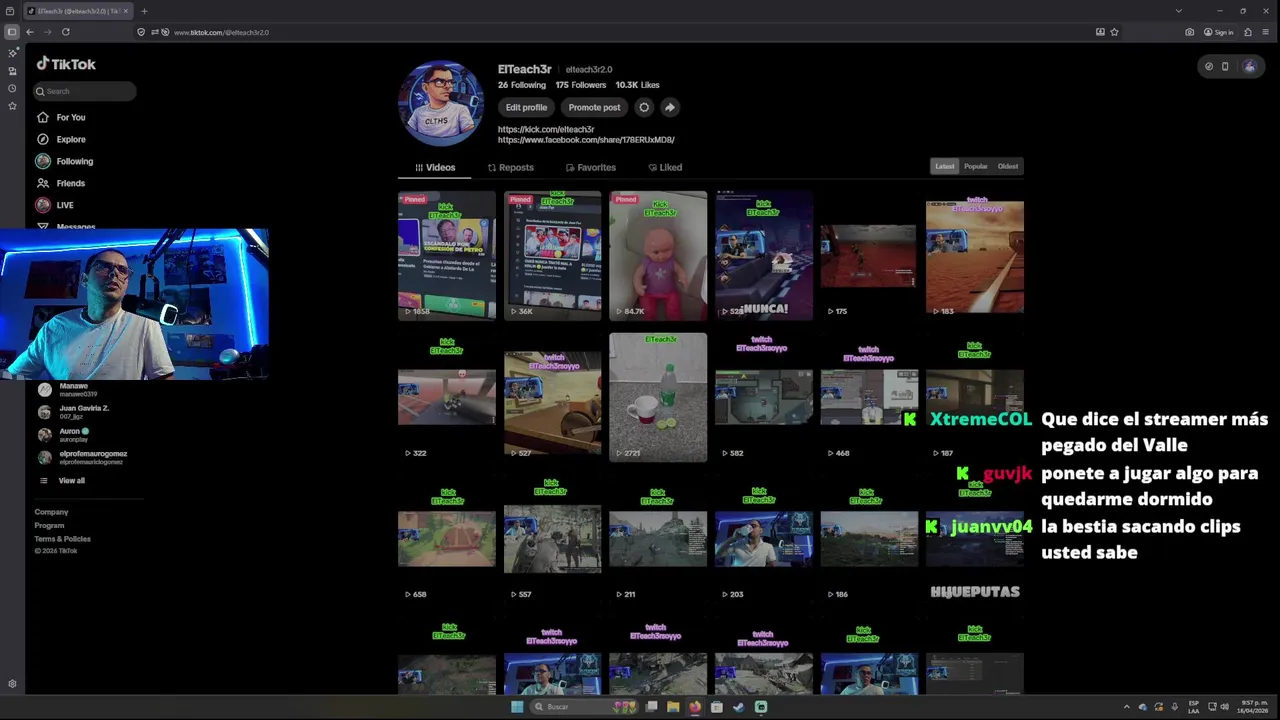Open the video with 658 views

tap(446, 539)
